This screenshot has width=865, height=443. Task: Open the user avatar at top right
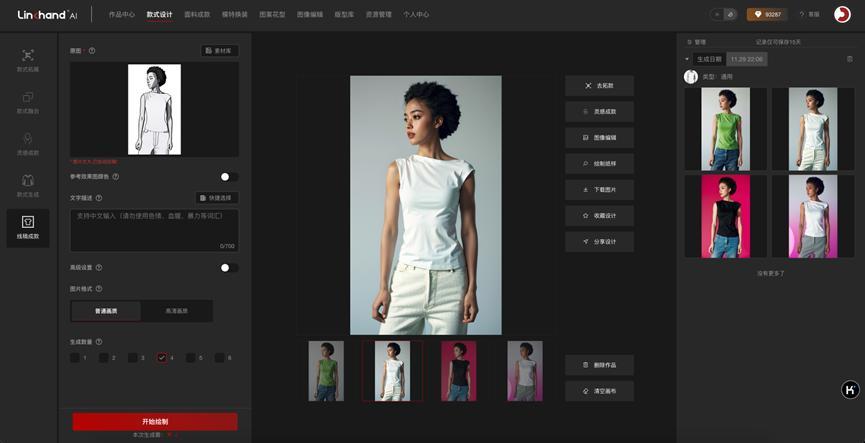(x=841, y=14)
